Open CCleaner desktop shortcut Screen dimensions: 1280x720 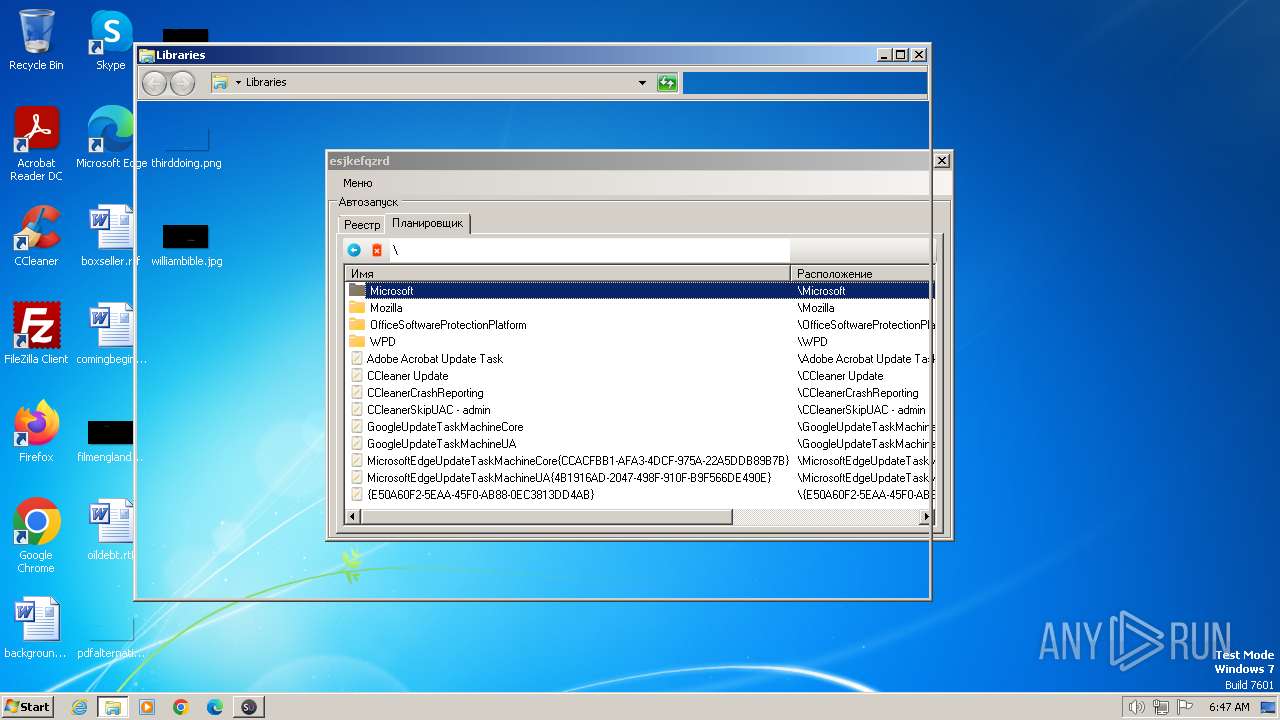36,236
